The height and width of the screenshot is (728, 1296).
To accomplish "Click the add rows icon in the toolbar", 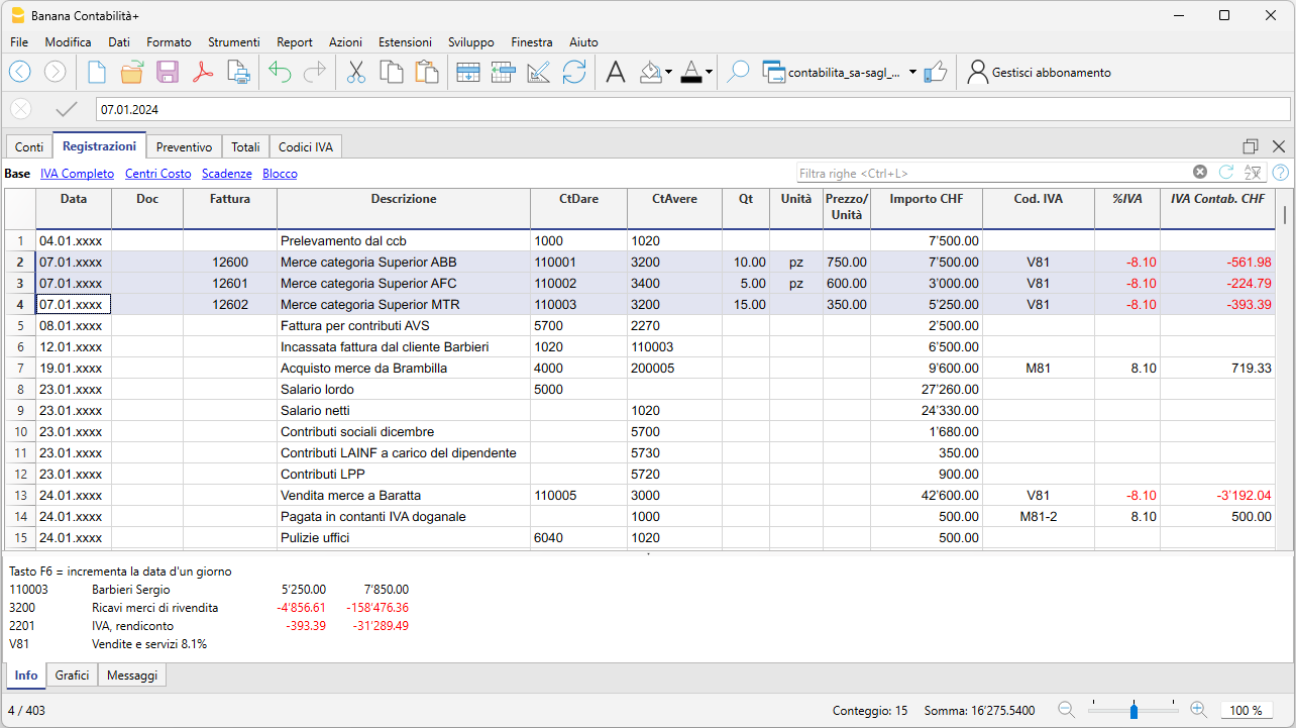I will point(468,72).
